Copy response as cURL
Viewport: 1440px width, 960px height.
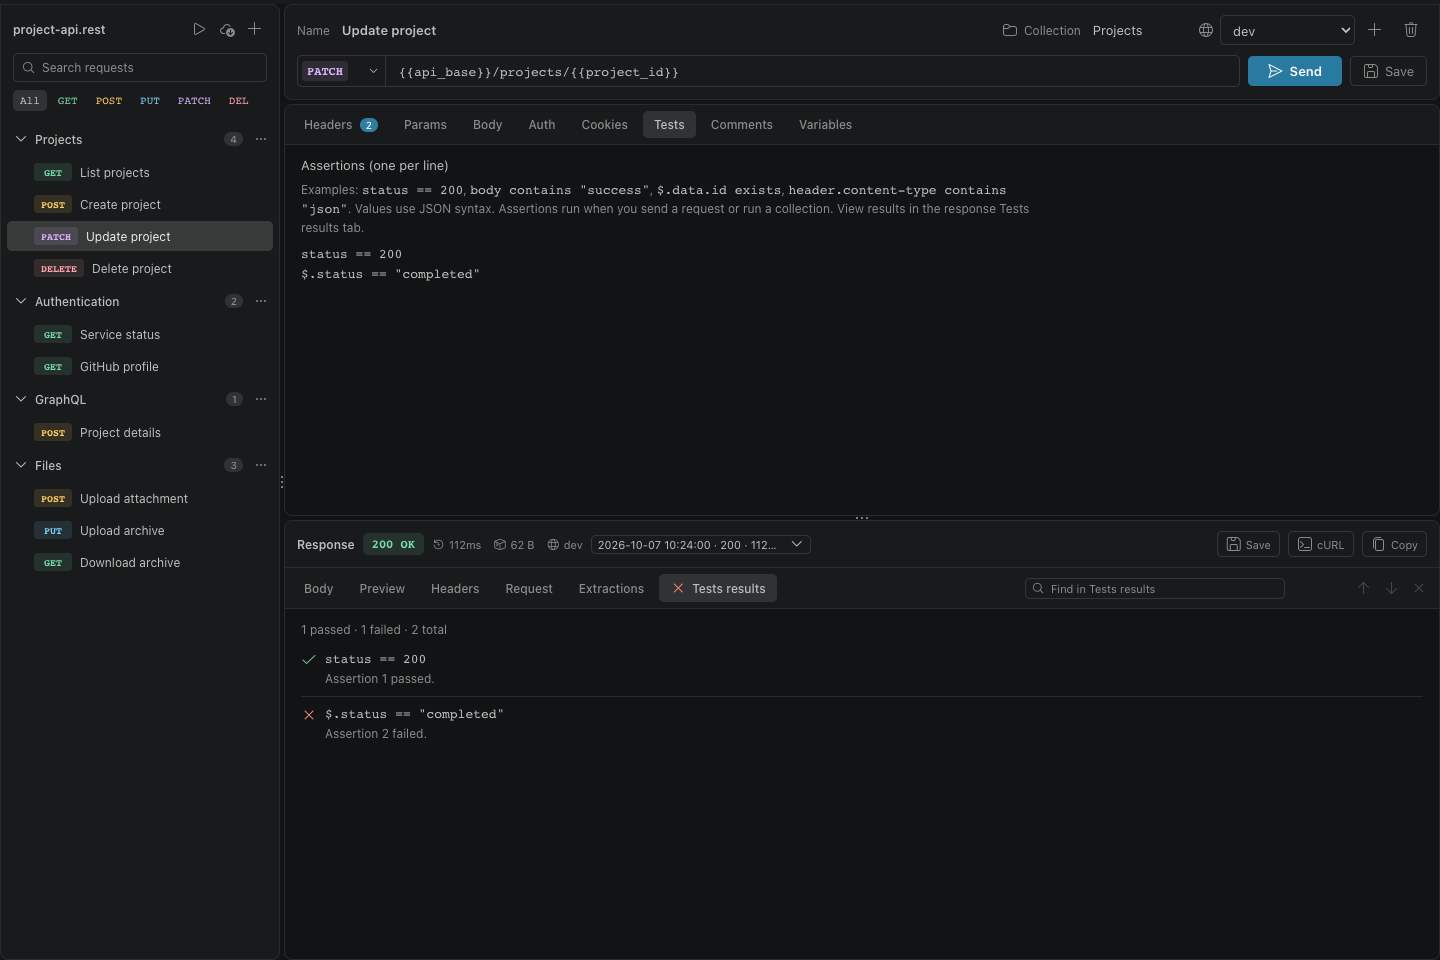(1321, 544)
